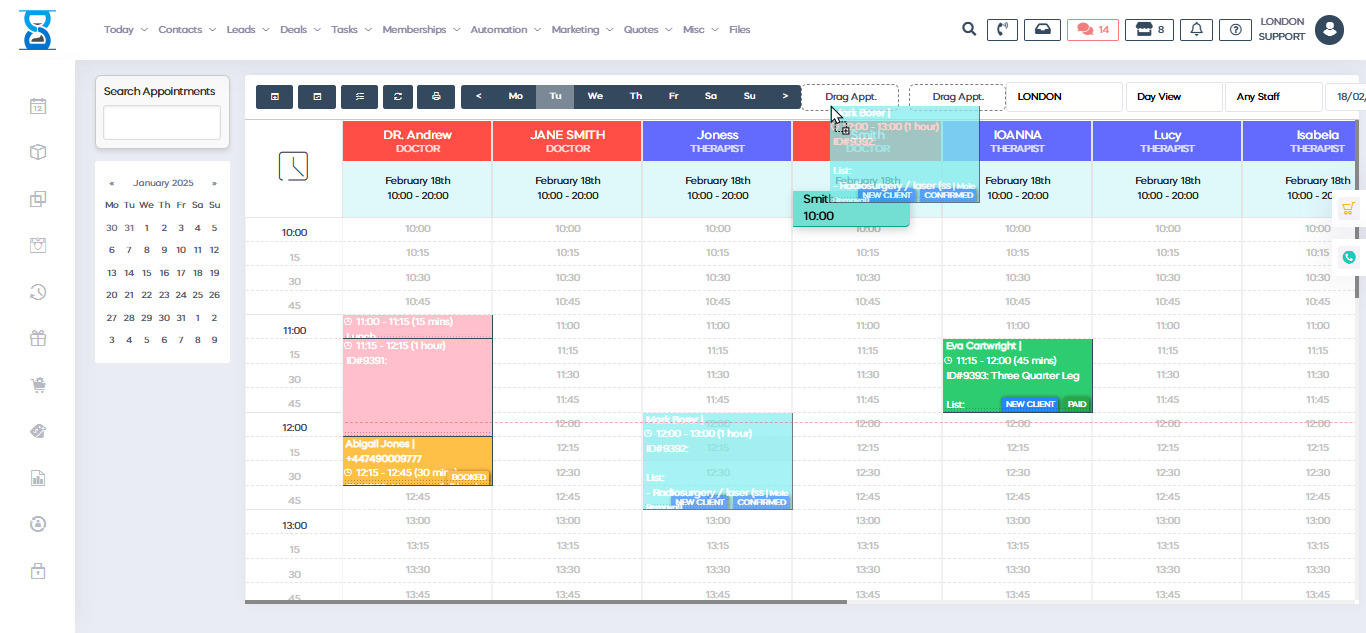Click the gift icon in left sidebar
The image size is (1366, 633).
point(38,338)
